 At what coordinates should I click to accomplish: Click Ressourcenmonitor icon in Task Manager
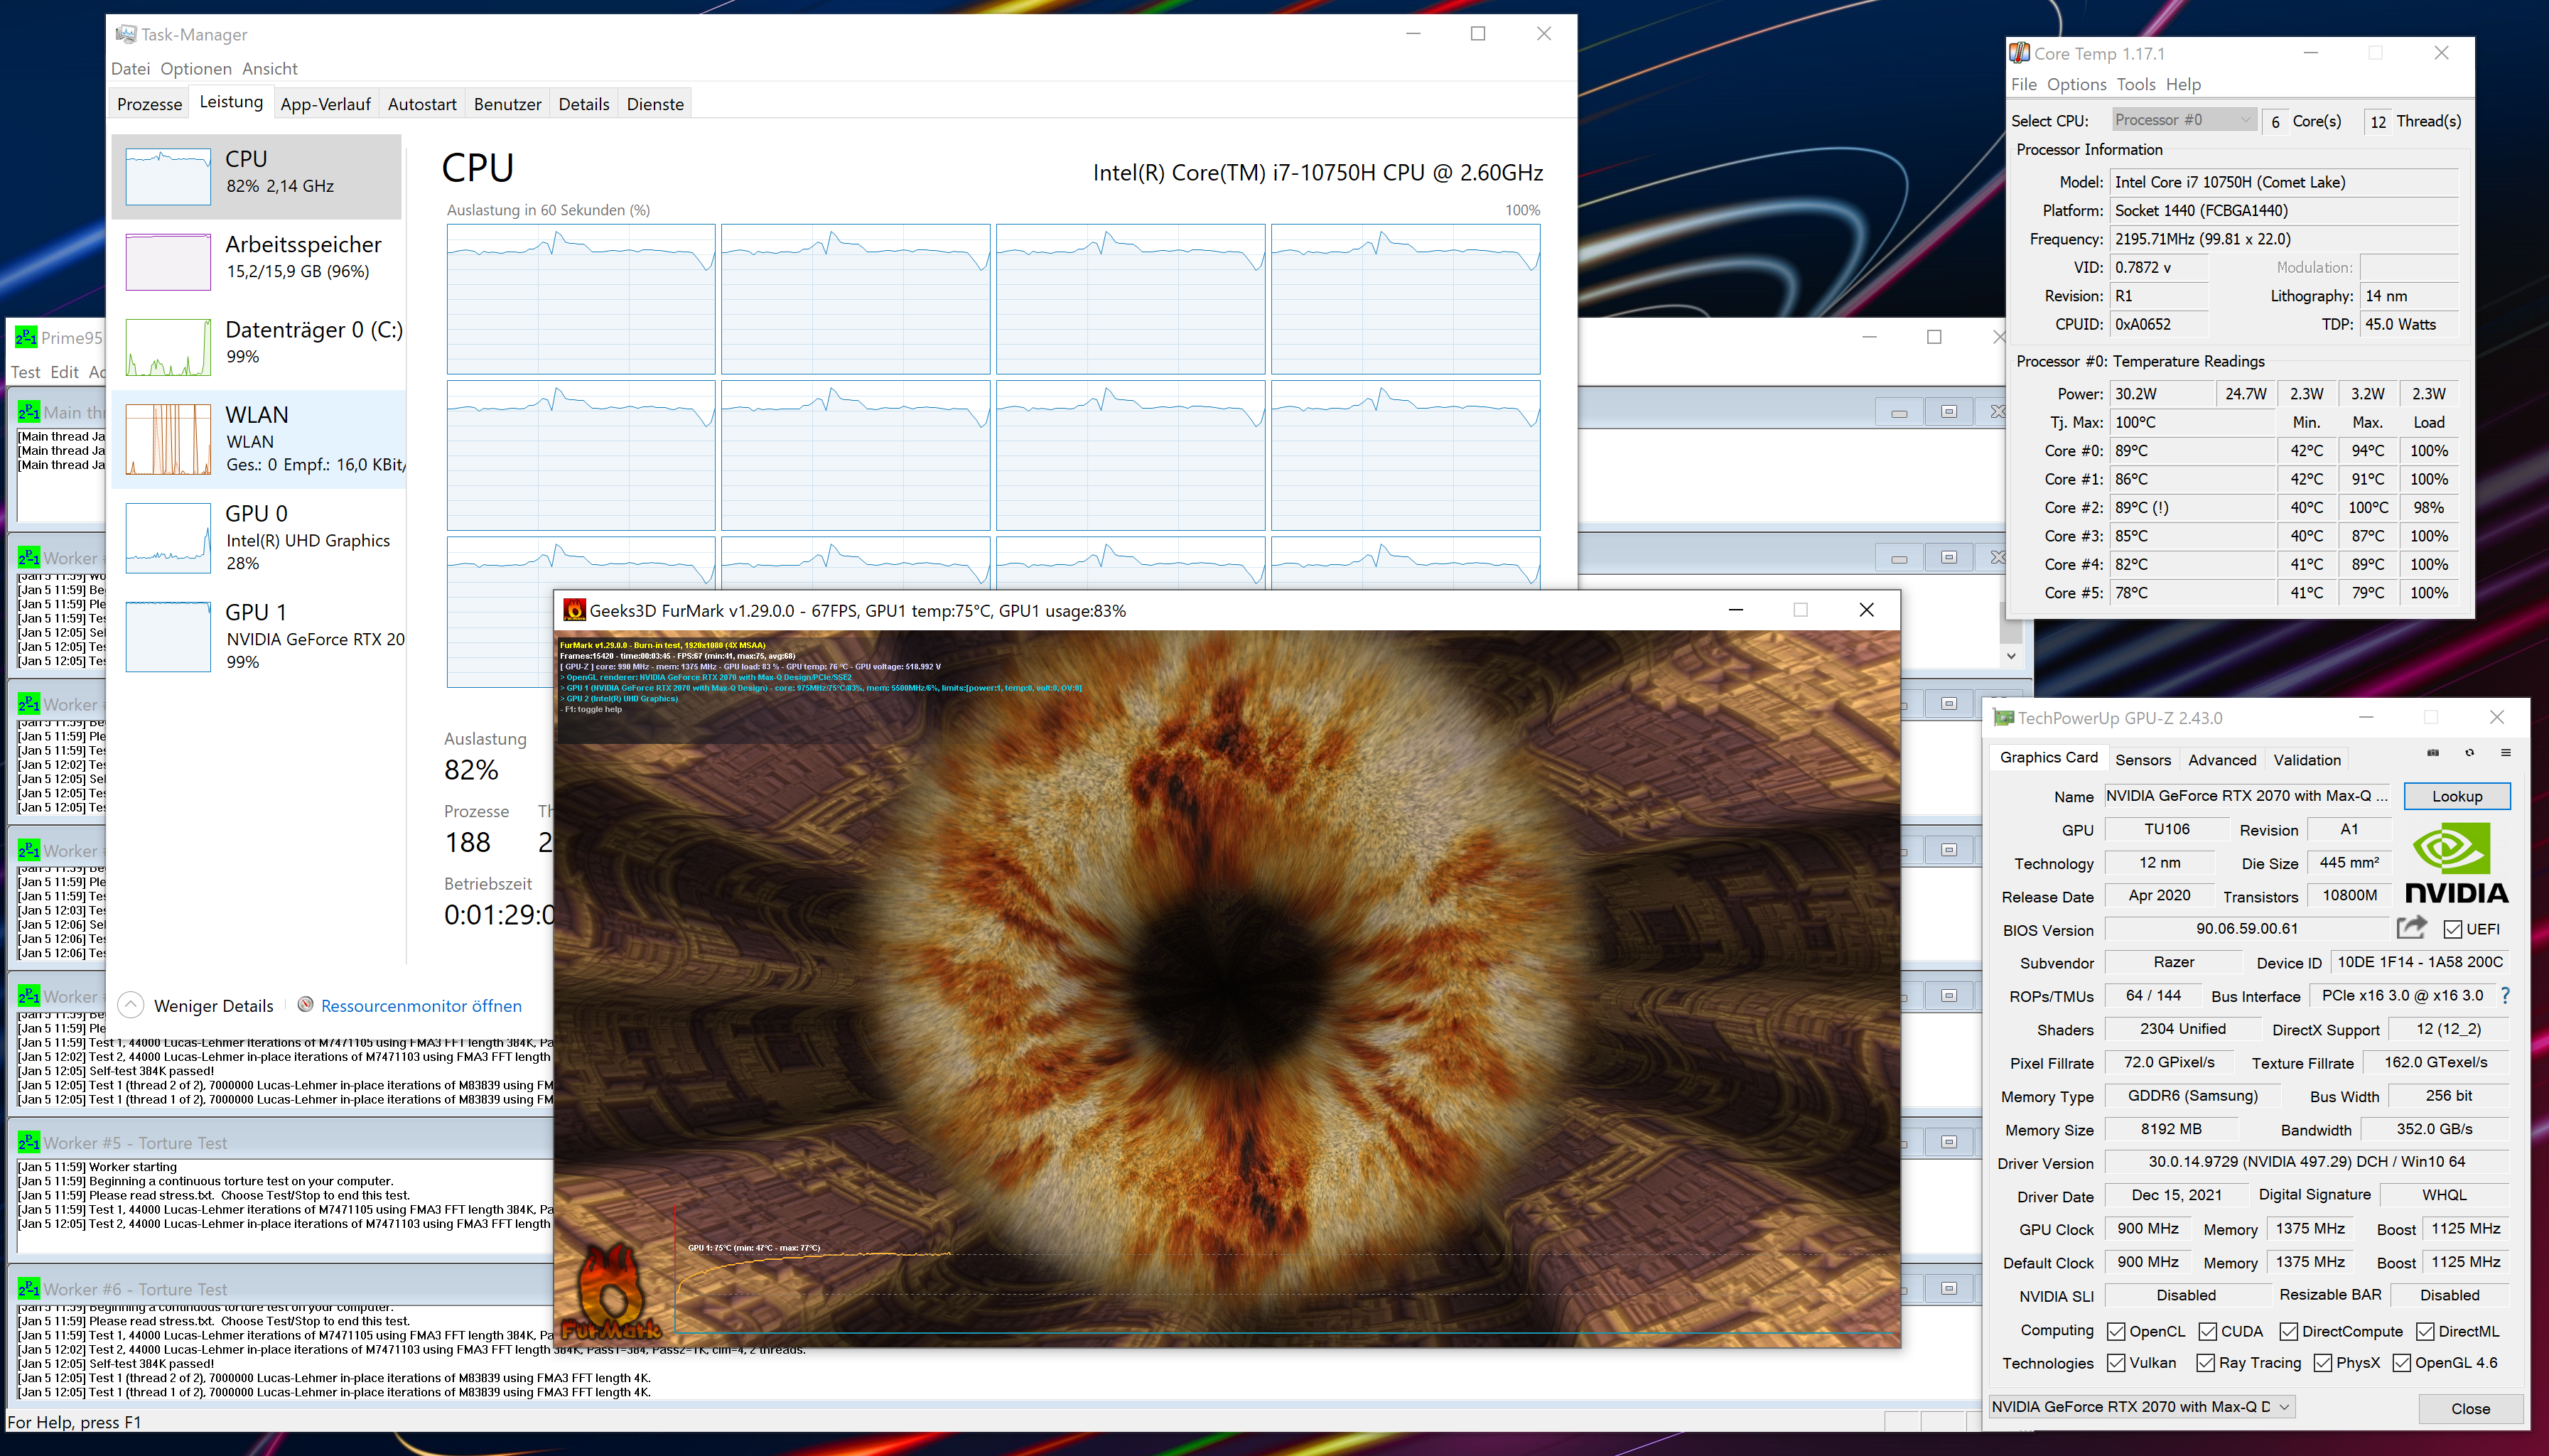coord(305,1004)
